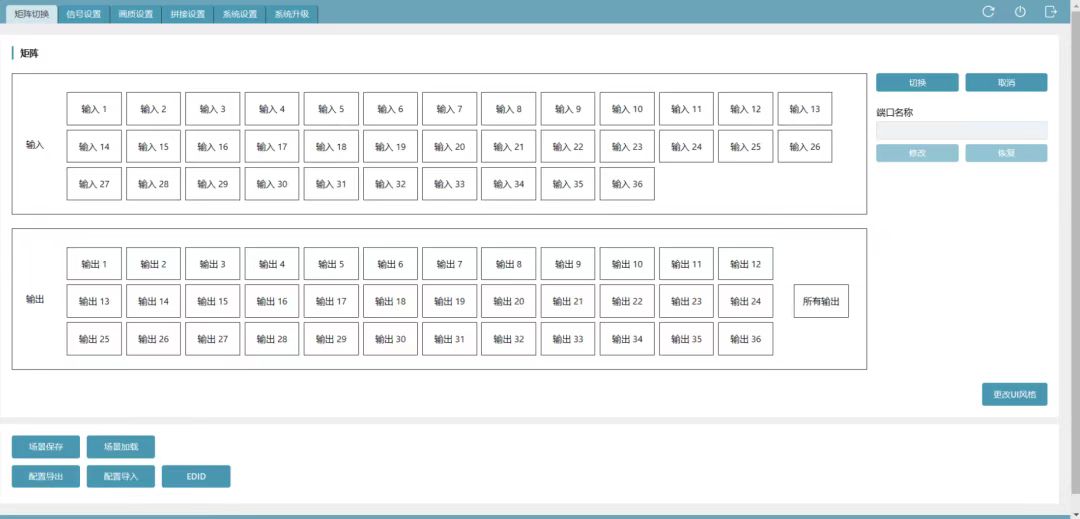Click the logout icon at top right

click(1051, 12)
